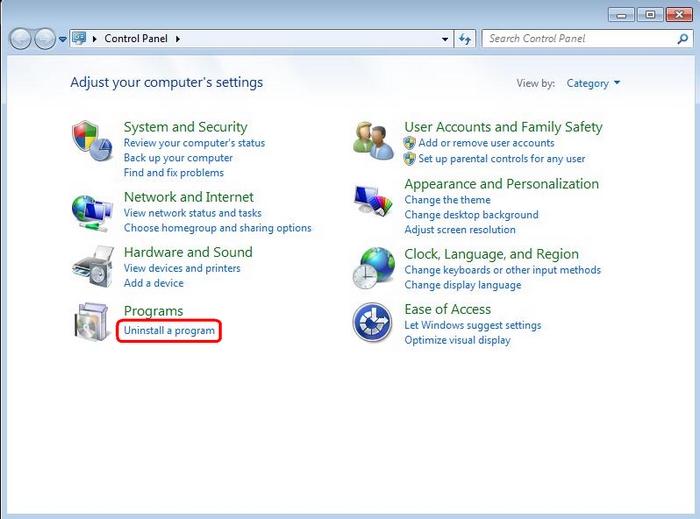
Task: Click the Hardware and Sound printer icon
Action: tap(92, 265)
